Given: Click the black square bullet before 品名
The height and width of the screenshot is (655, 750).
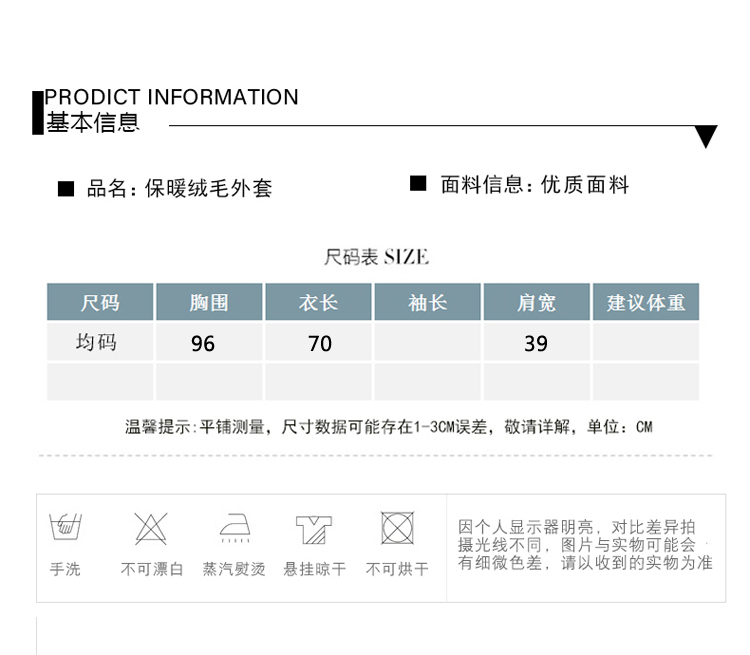Looking at the screenshot, I should click(66, 189).
